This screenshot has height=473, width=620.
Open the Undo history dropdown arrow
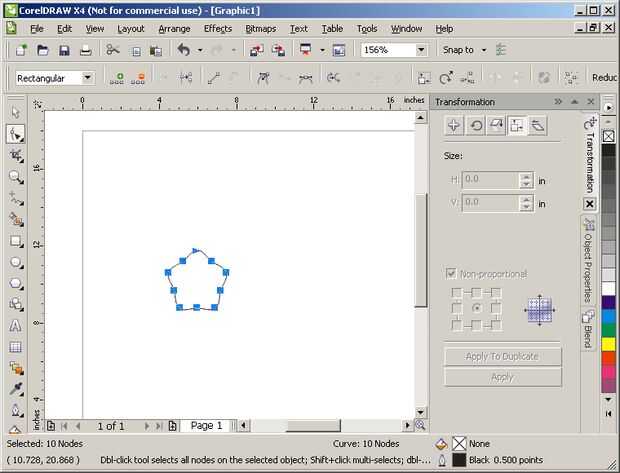200,50
